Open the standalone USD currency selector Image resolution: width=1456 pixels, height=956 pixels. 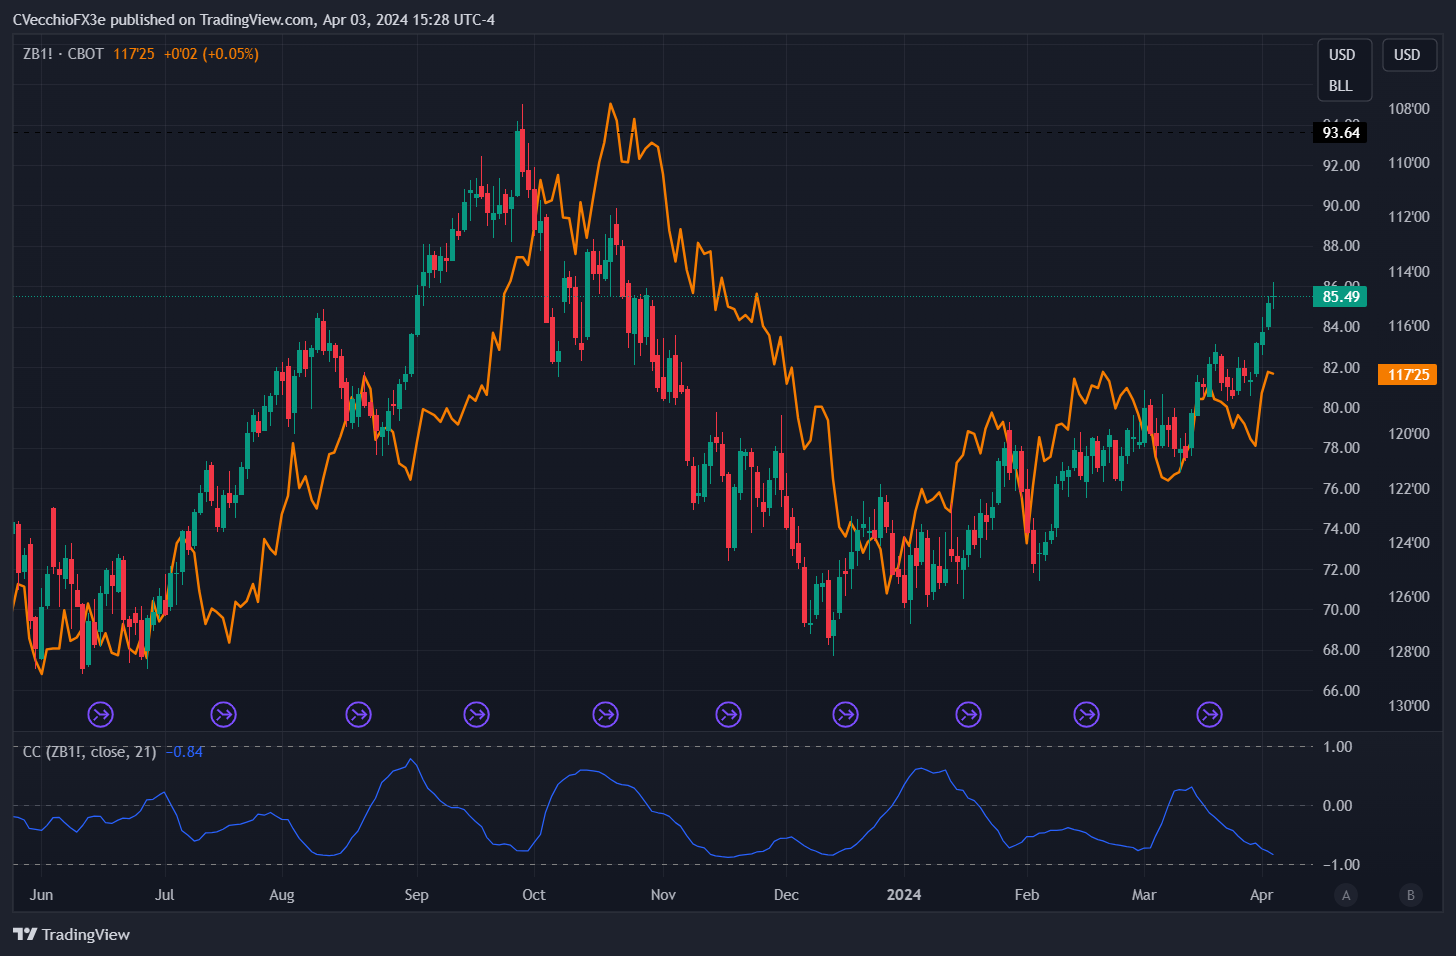pos(1409,55)
